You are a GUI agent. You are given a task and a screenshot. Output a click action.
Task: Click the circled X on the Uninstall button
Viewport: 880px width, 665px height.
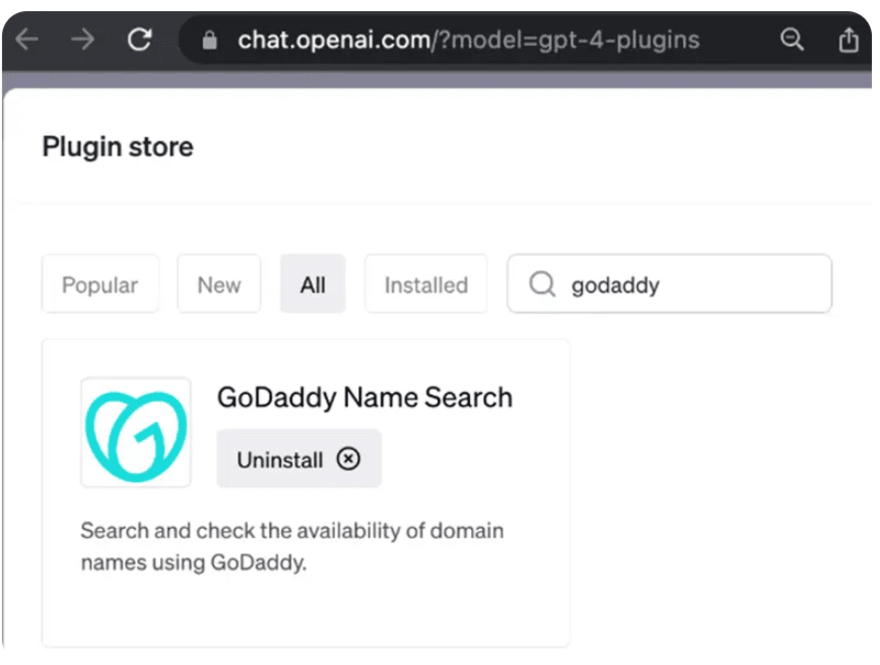(348, 459)
